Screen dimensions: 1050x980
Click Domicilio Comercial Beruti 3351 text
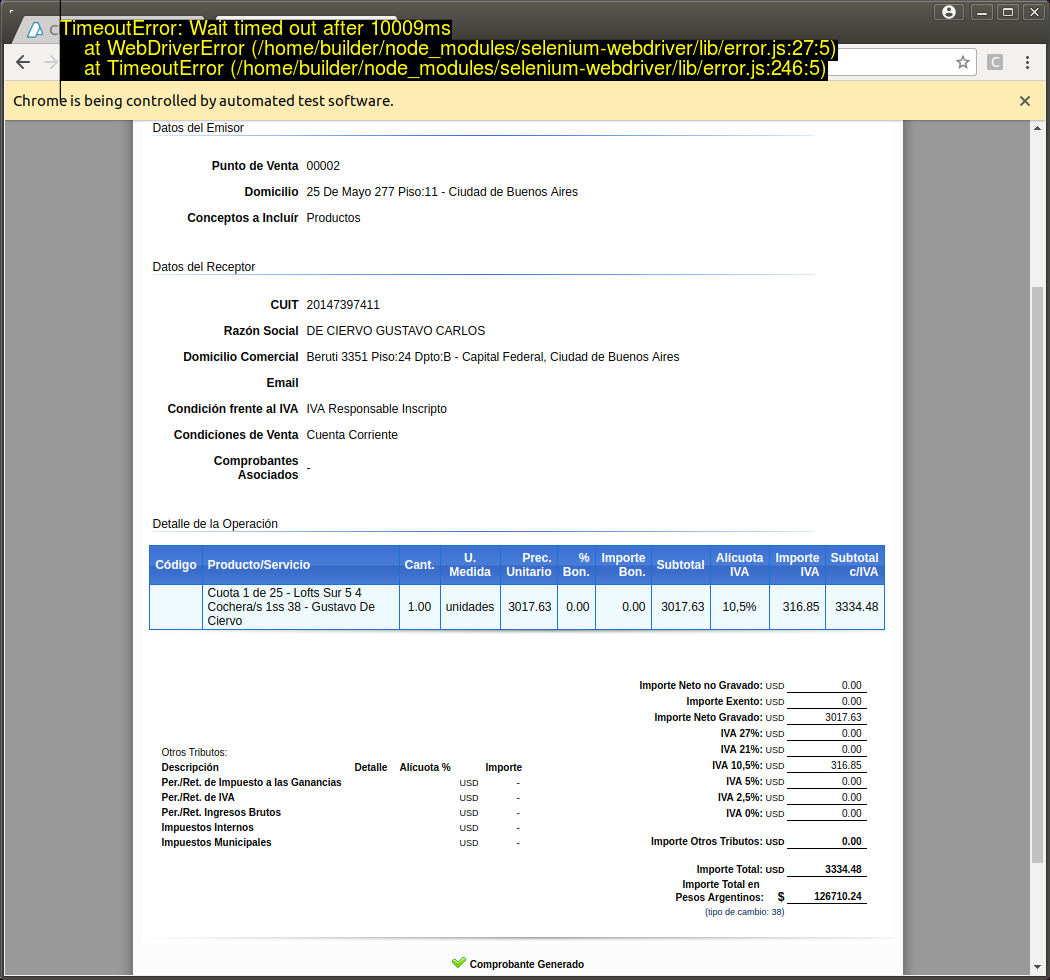493,357
